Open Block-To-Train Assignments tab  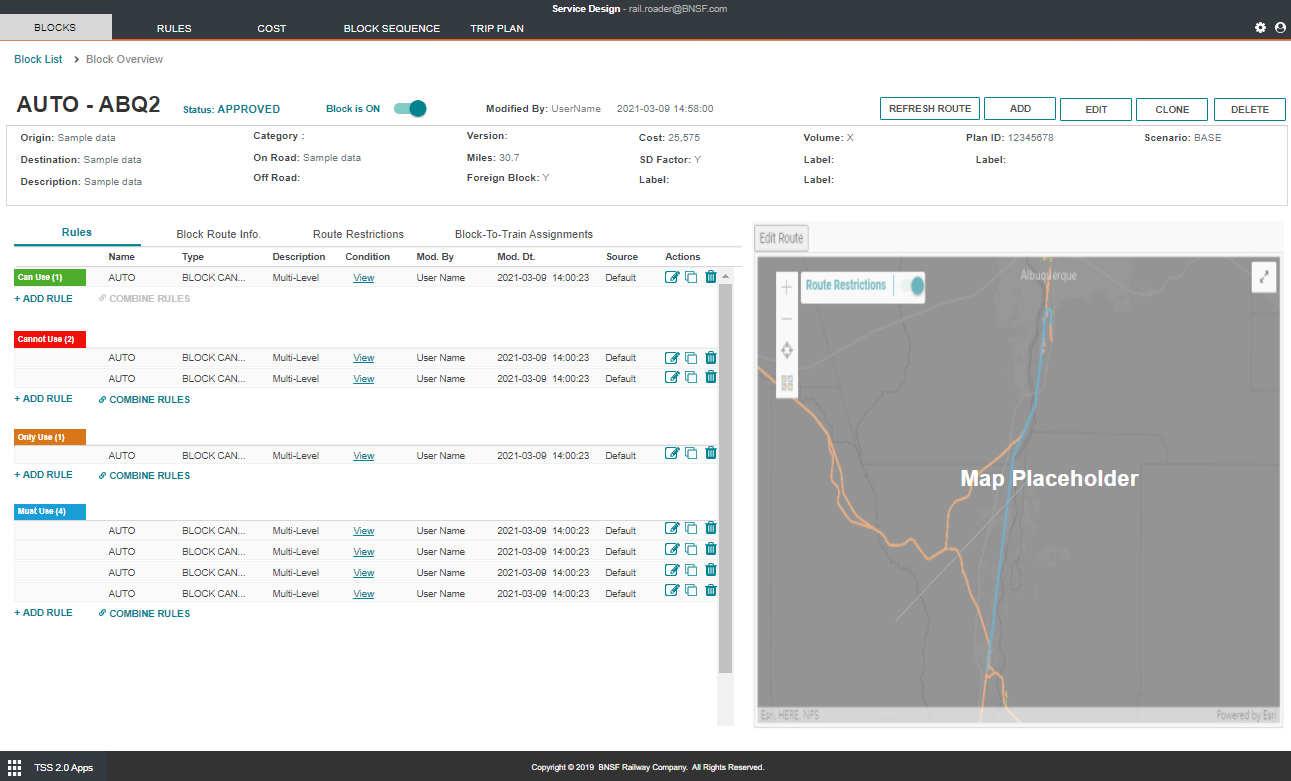(x=524, y=234)
